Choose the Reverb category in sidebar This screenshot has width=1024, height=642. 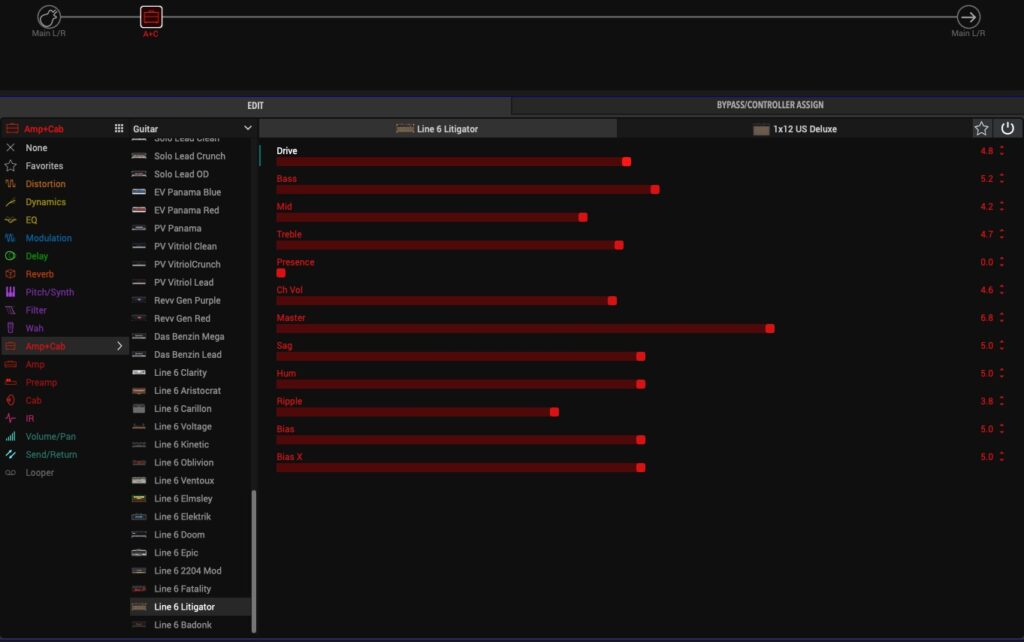pyautogui.click(x=40, y=274)
